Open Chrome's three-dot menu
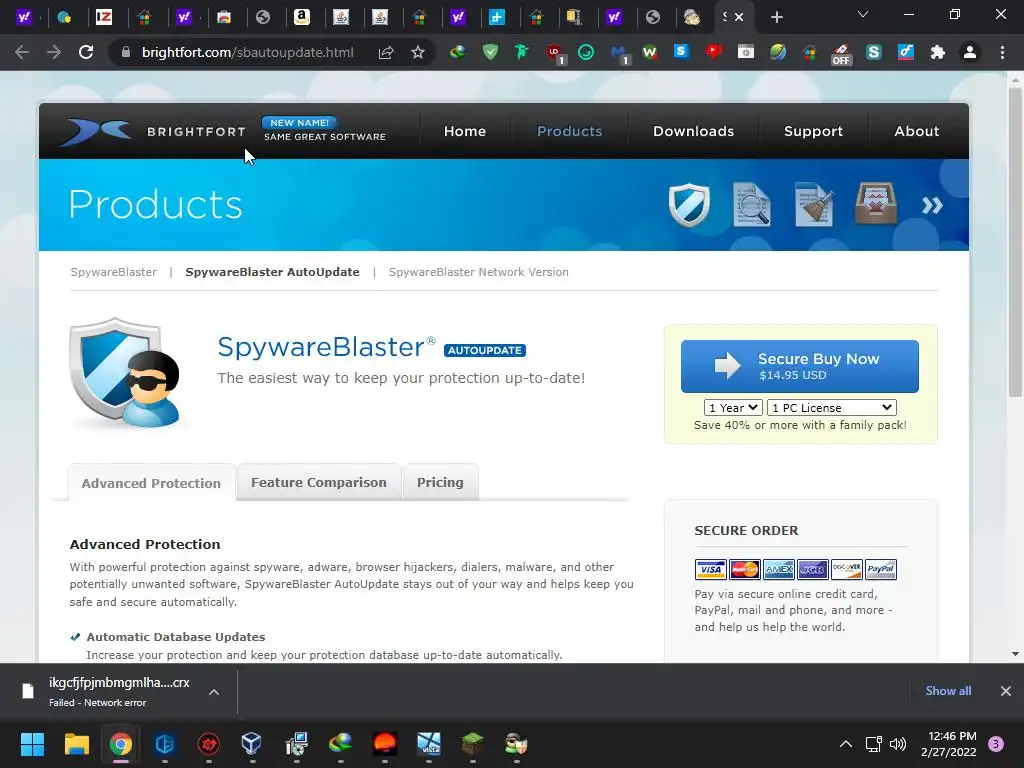 coord(1002,52)
